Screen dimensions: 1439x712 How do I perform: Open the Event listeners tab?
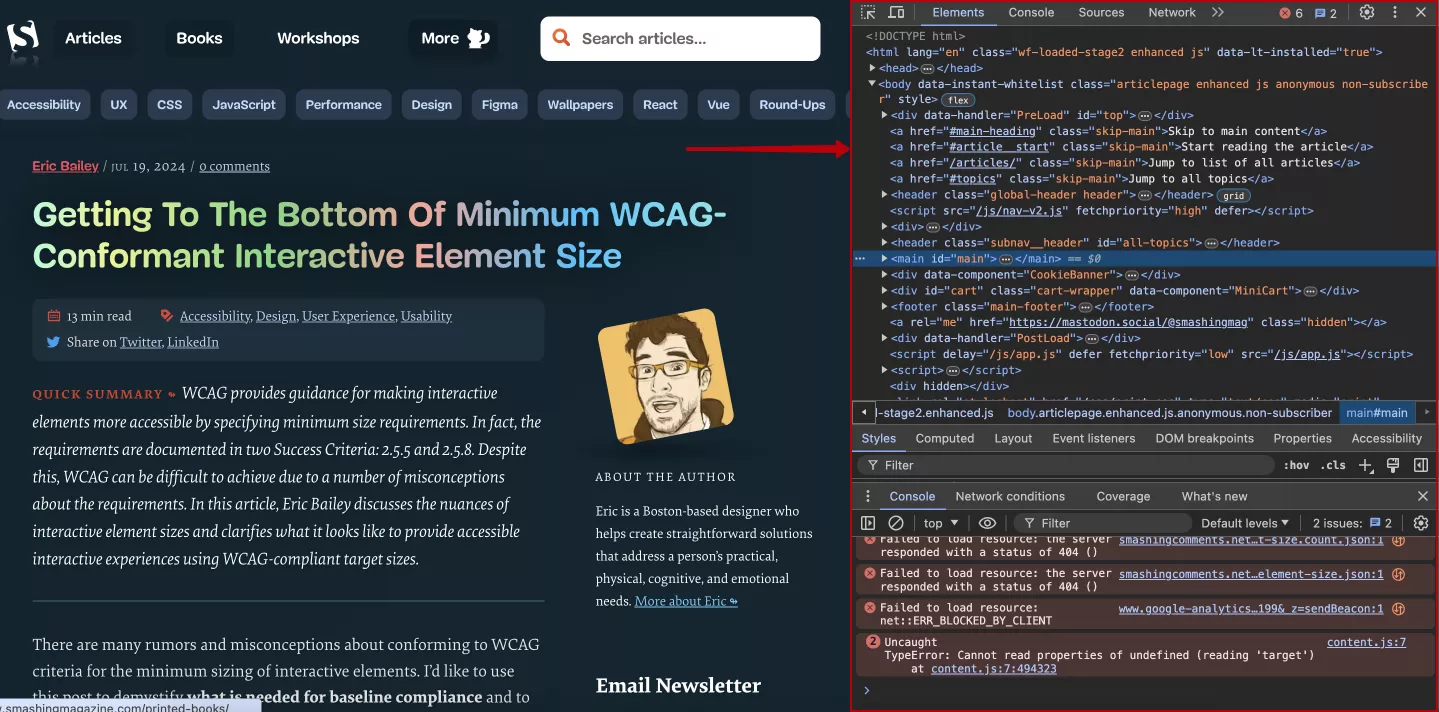click(x=1093, y=438)
